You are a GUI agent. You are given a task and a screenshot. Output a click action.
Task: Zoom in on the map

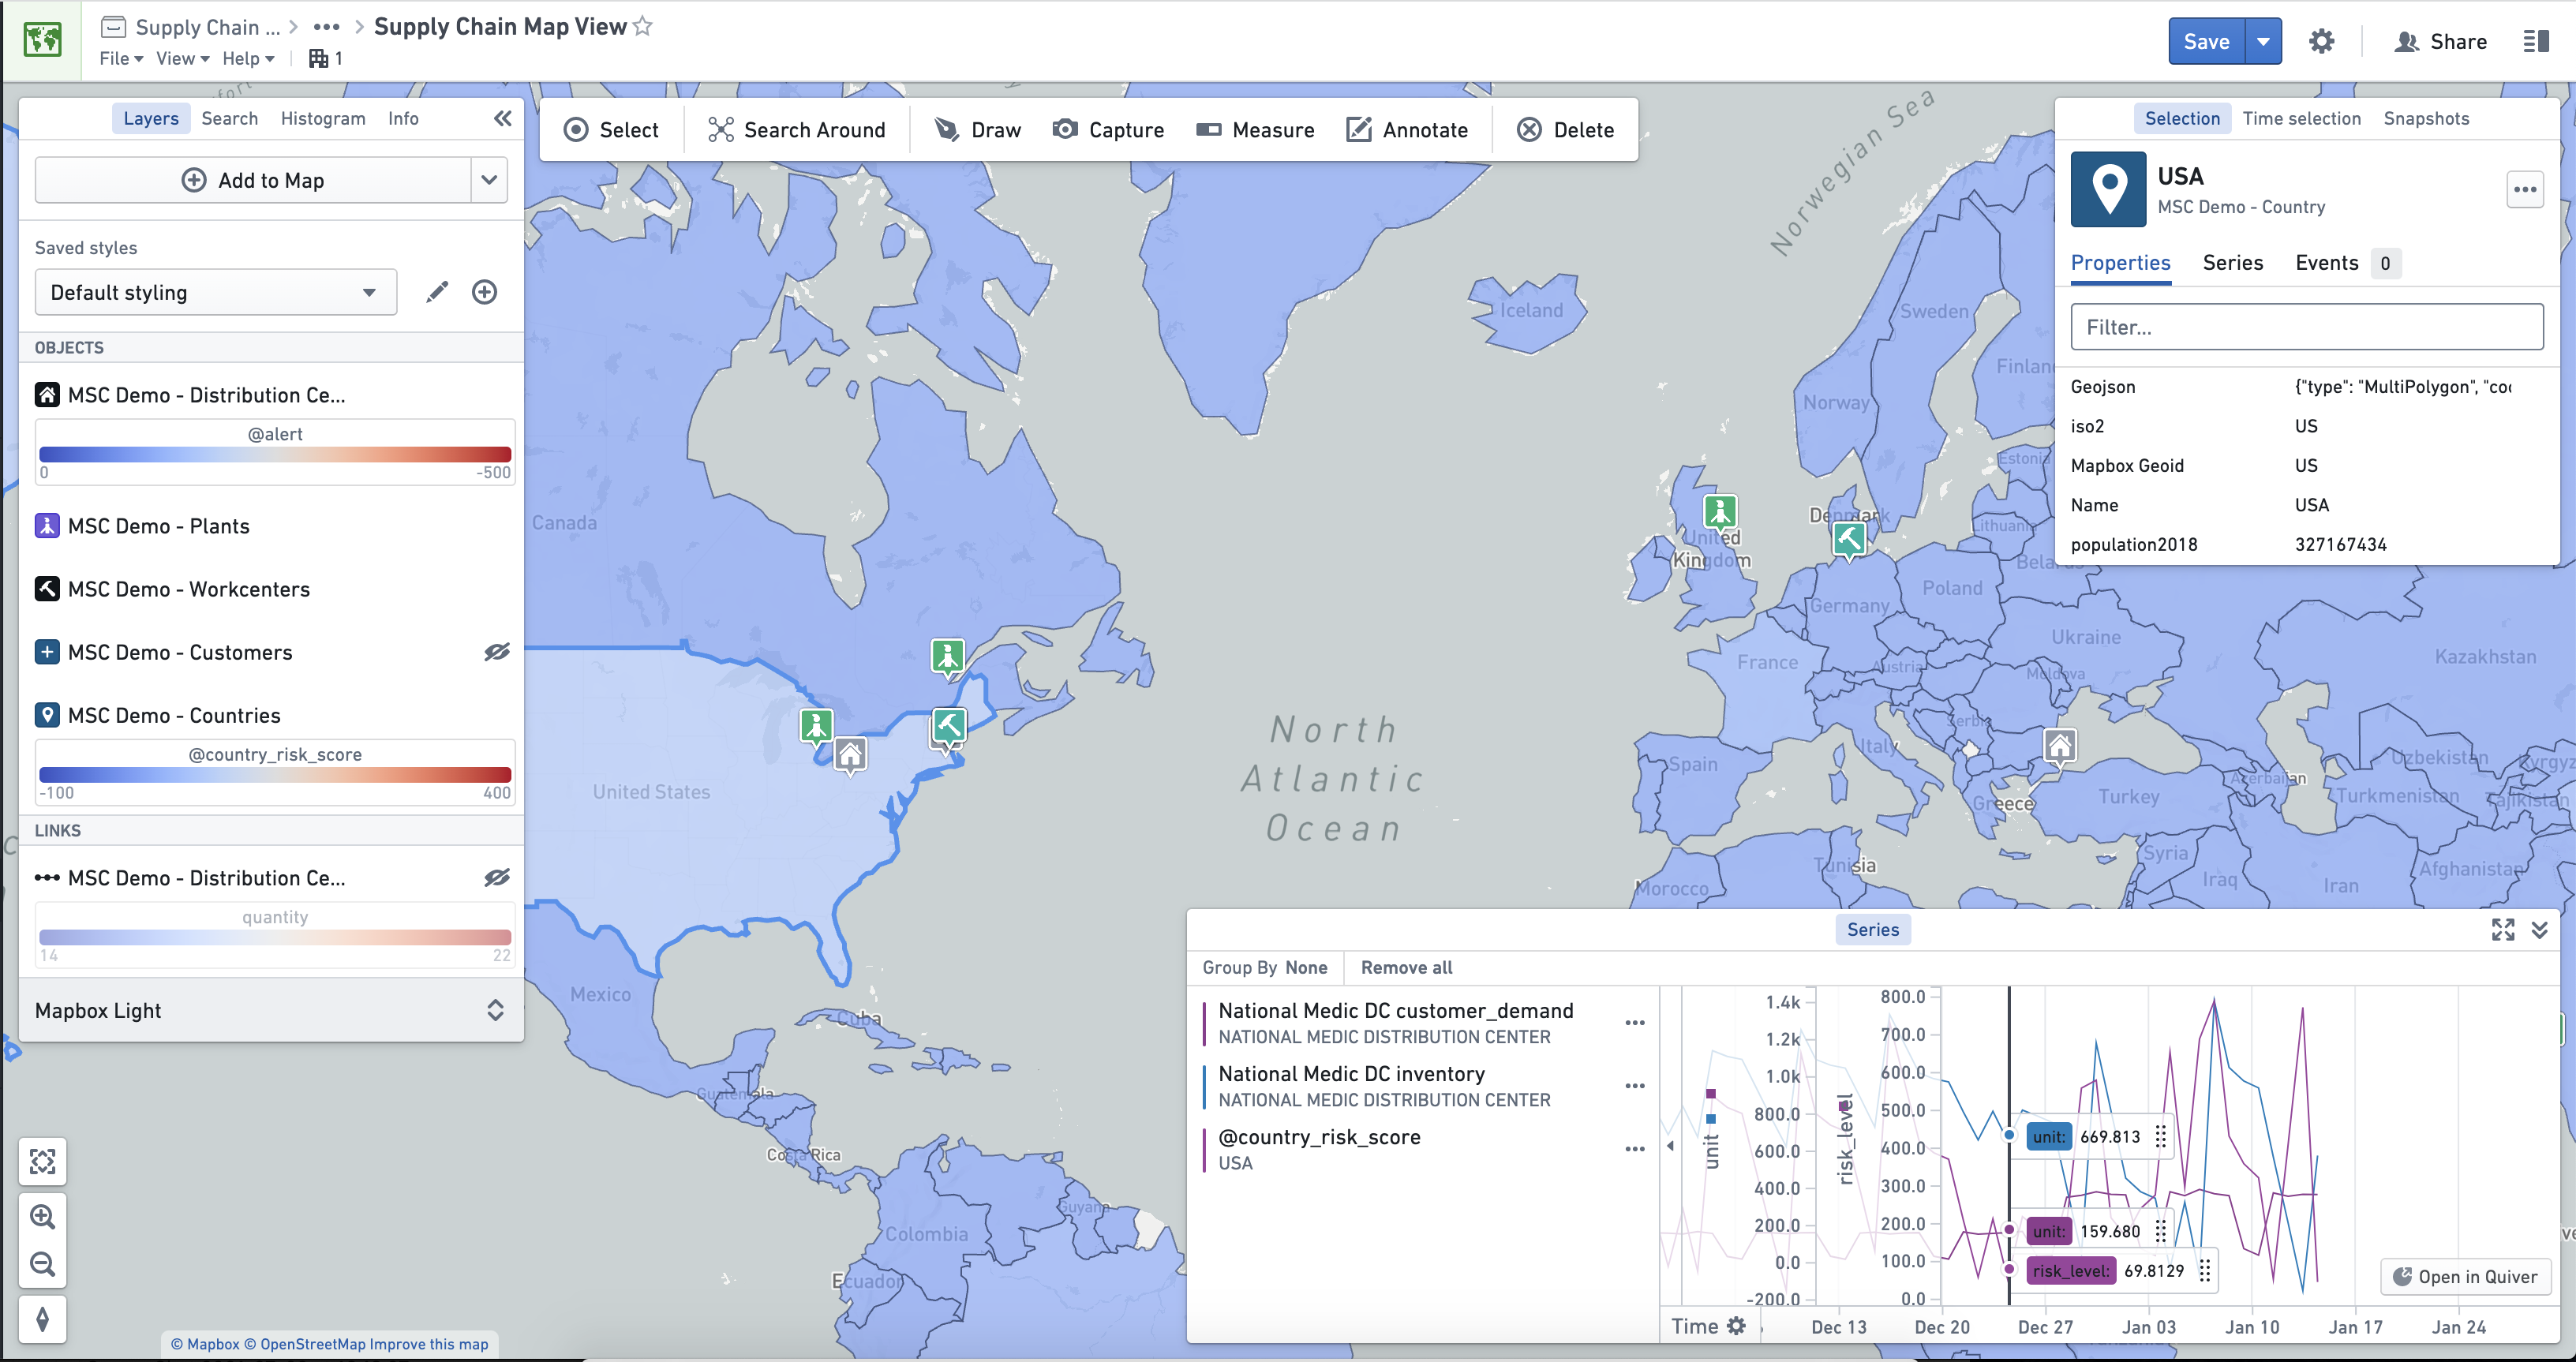(43, 1217)
